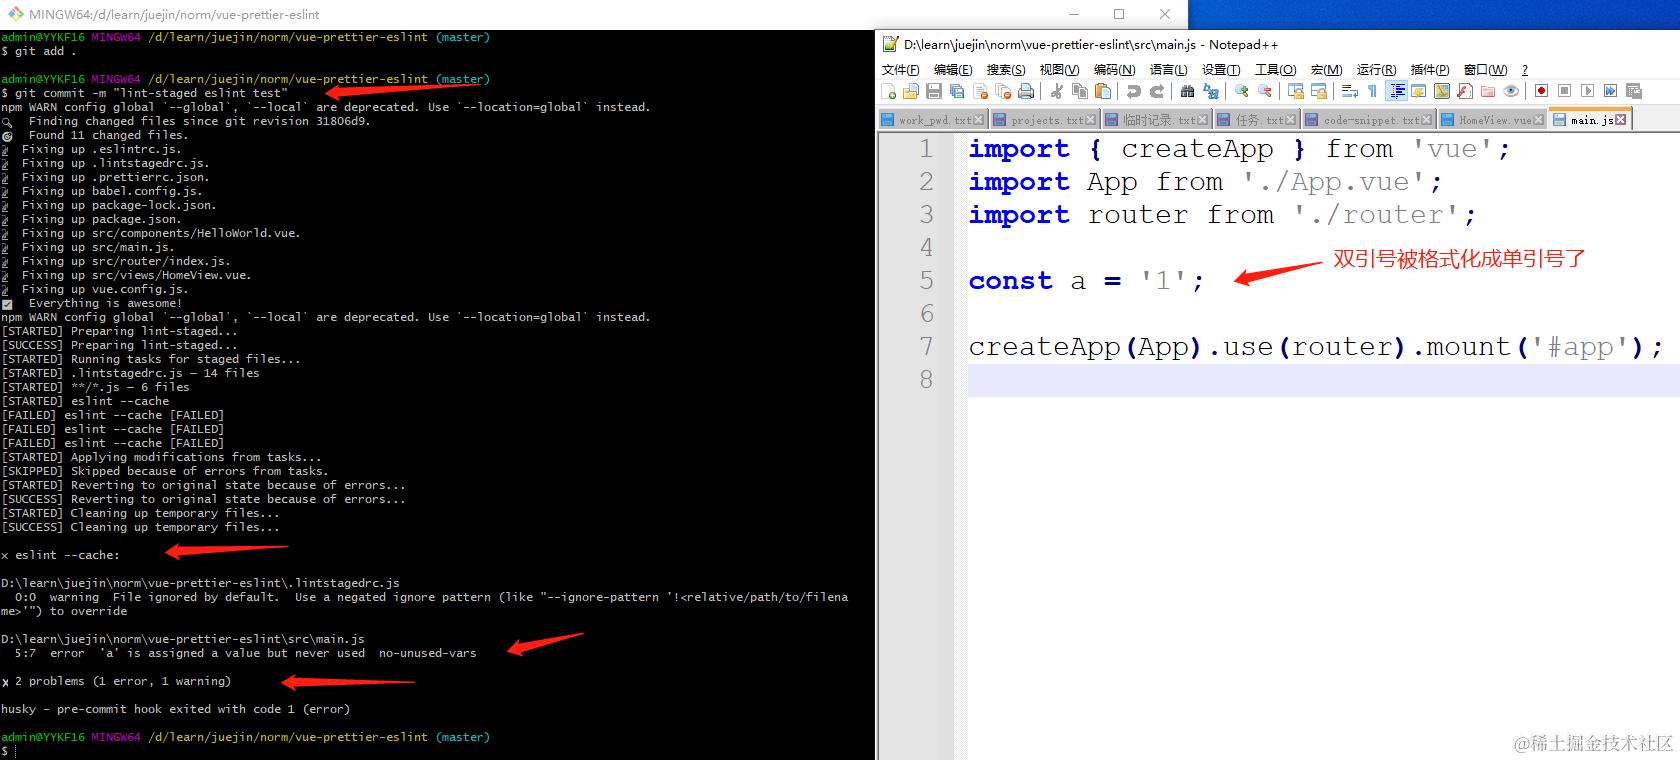Switch to the work_pwd.txt tab
The image size is (1680, 760).
[x=932, y=120]
